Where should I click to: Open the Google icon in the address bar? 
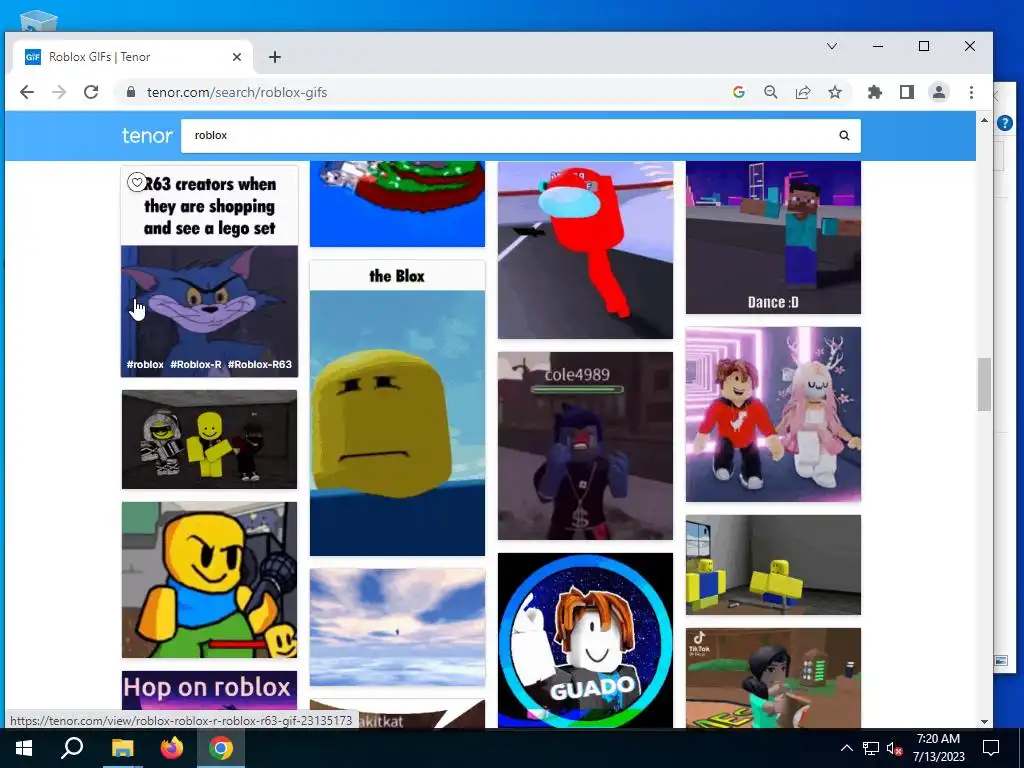pyautogui.click(x=739, y=92)
